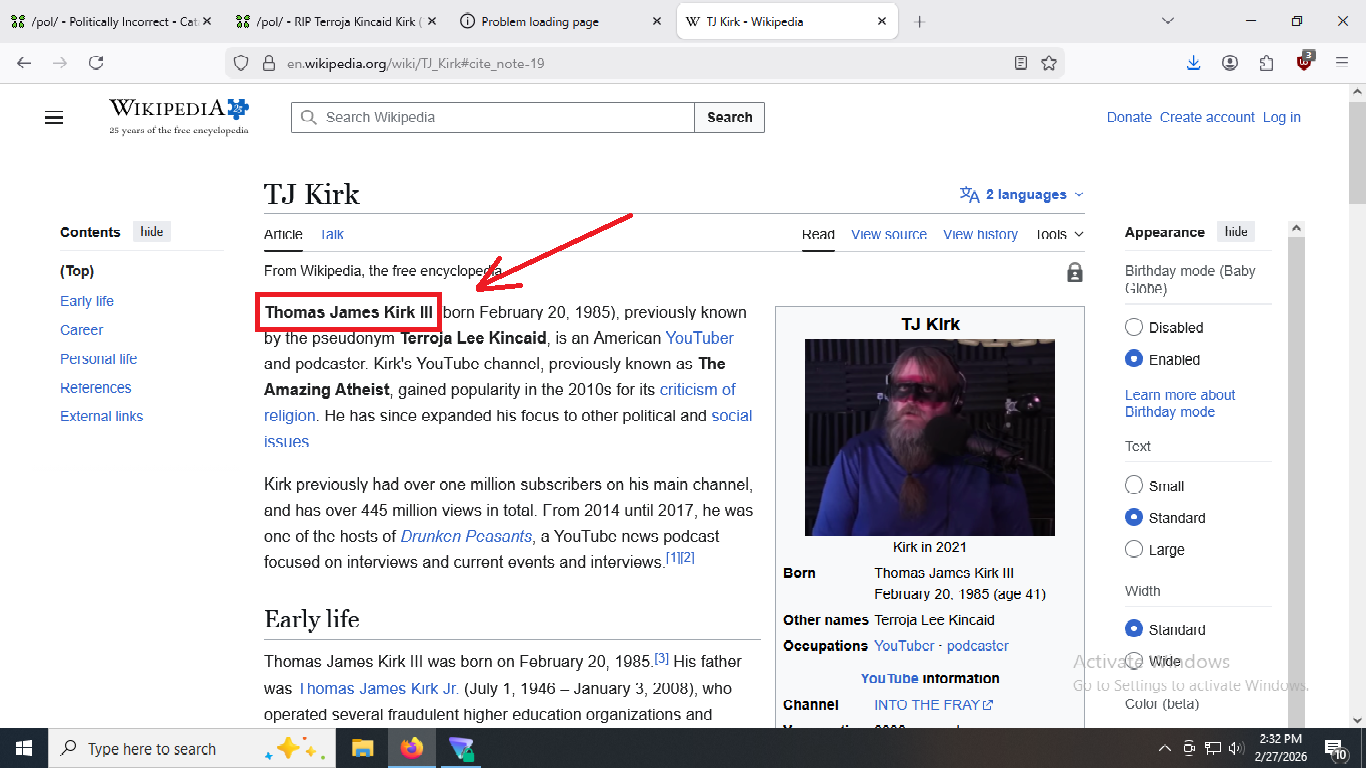Open the Talk tab of the article

pos(332,235)
